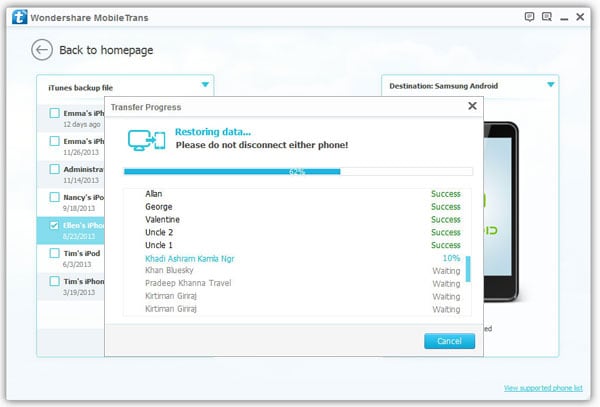Viewport: 600px width, 407px height.
Task: Go Back to homepage
Action: coord(106,50)
